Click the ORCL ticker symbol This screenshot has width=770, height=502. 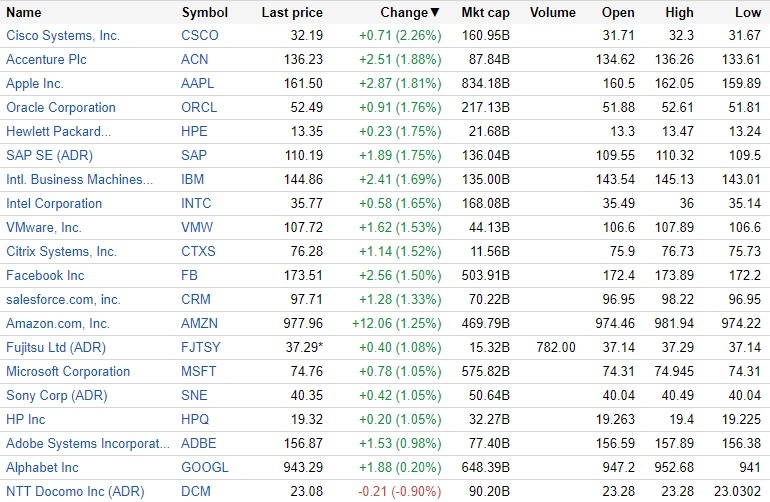coord(199,107)
